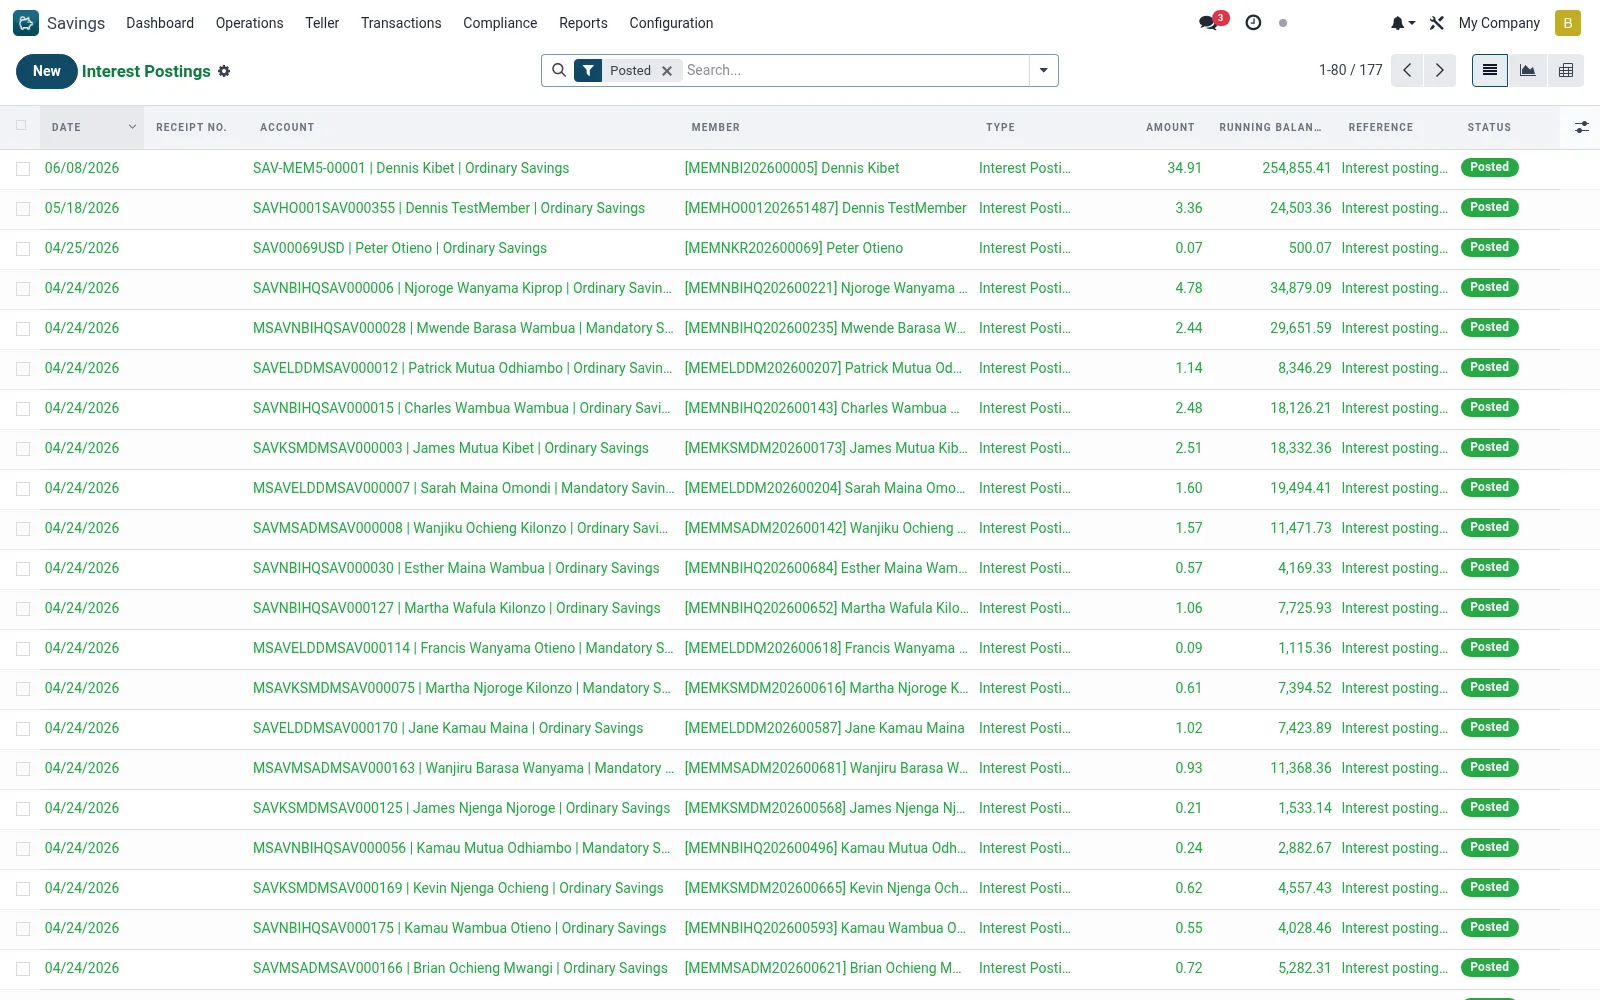Click the amount 34.91 cell
Viewport: 1600px width, 1000px height.
(x=1184, y=168)
